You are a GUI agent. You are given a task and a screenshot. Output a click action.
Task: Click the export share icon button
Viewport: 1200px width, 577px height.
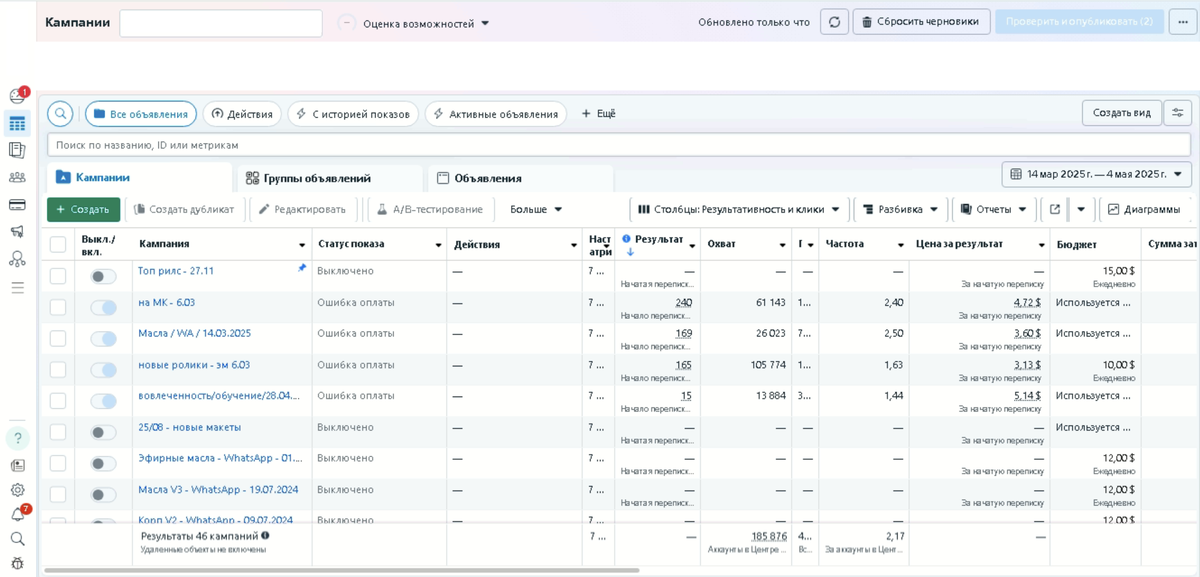pyautogui.click(x=1055, y=209)
